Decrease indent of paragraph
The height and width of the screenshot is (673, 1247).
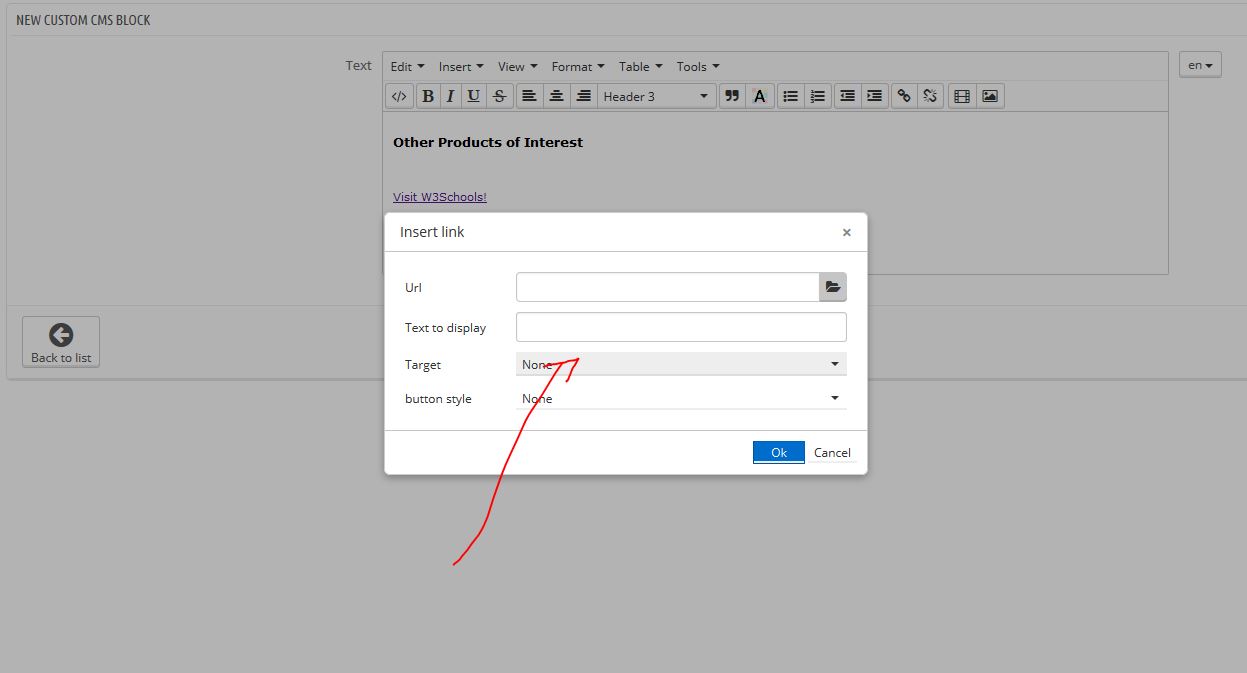[x=847, y=96]
